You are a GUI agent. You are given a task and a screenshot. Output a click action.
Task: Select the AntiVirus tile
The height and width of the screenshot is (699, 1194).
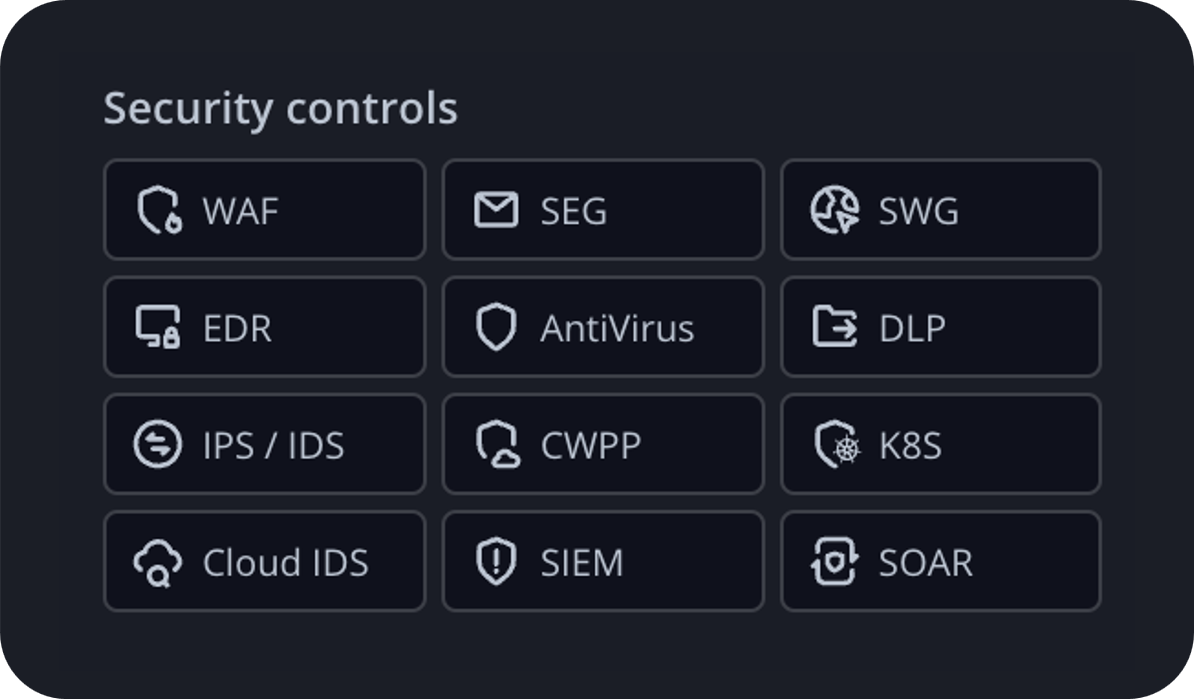click(602, 328)
